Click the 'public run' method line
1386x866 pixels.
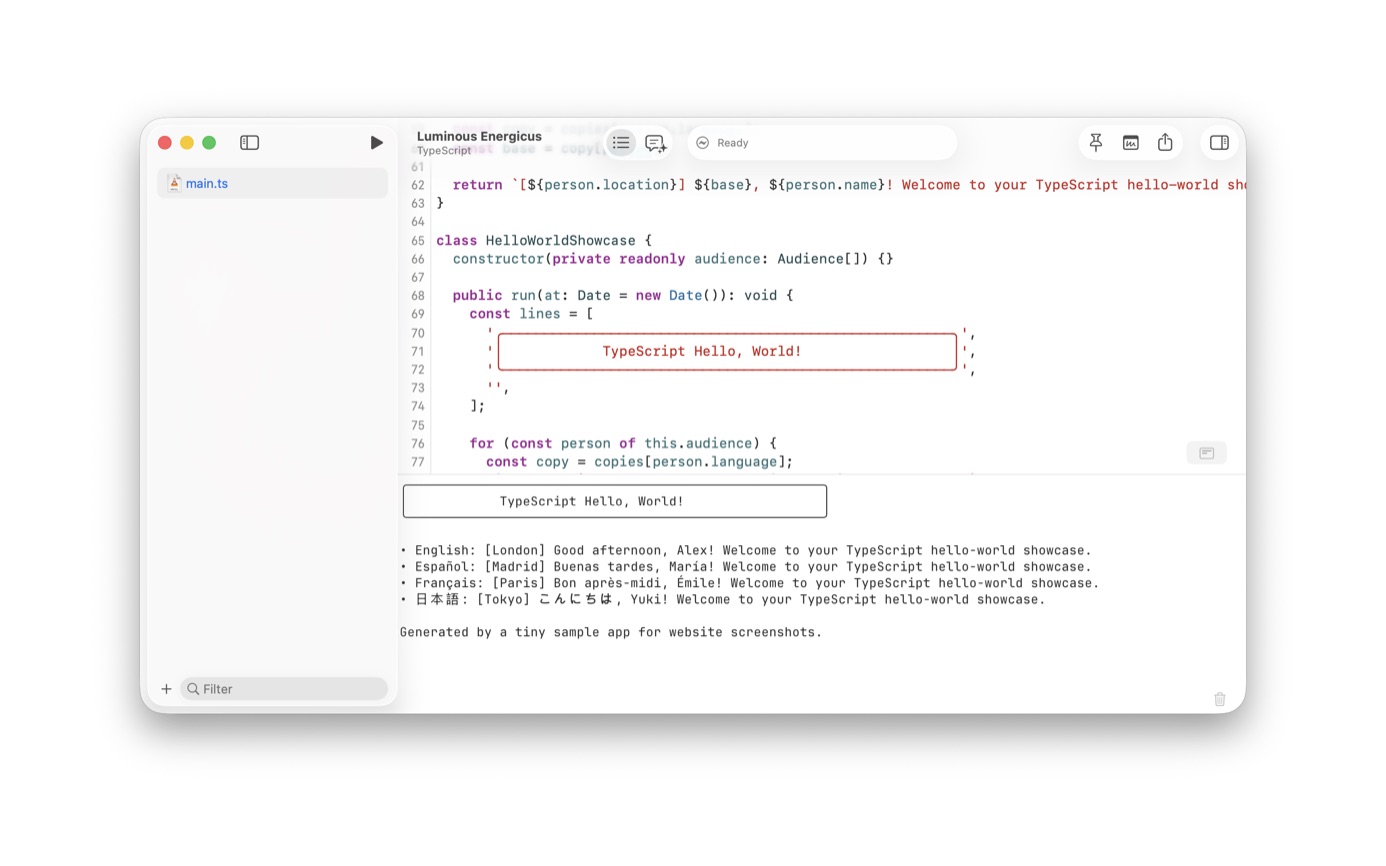(x=623, y=296)
